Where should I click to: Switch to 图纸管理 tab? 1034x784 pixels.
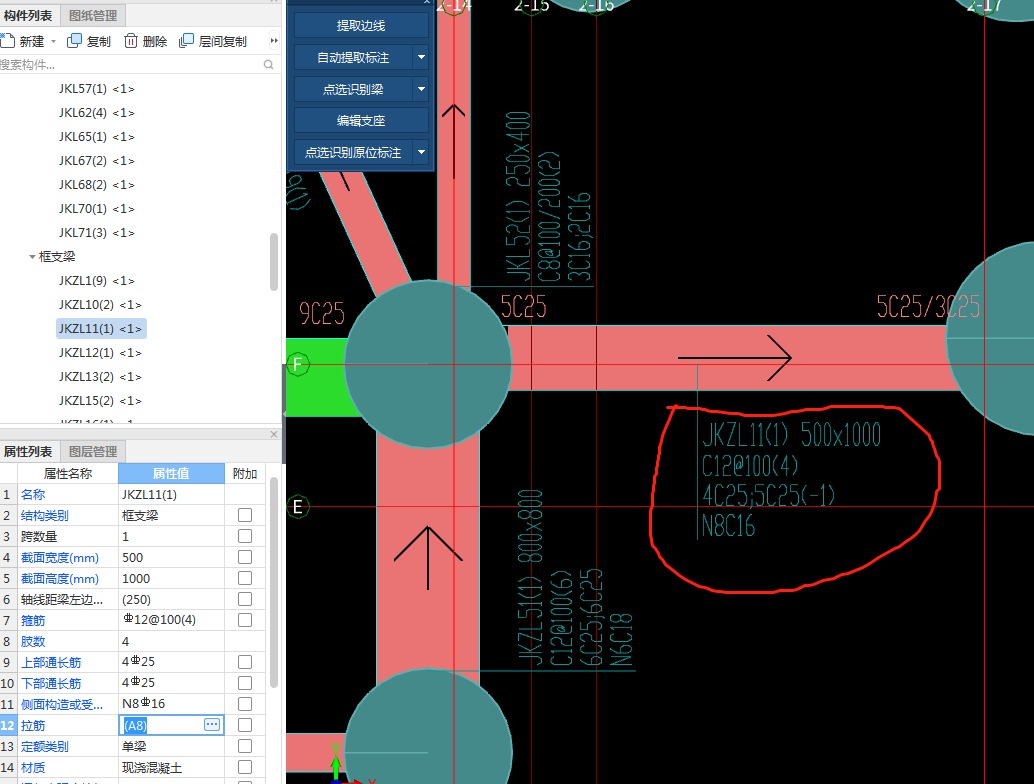(93, 15)
